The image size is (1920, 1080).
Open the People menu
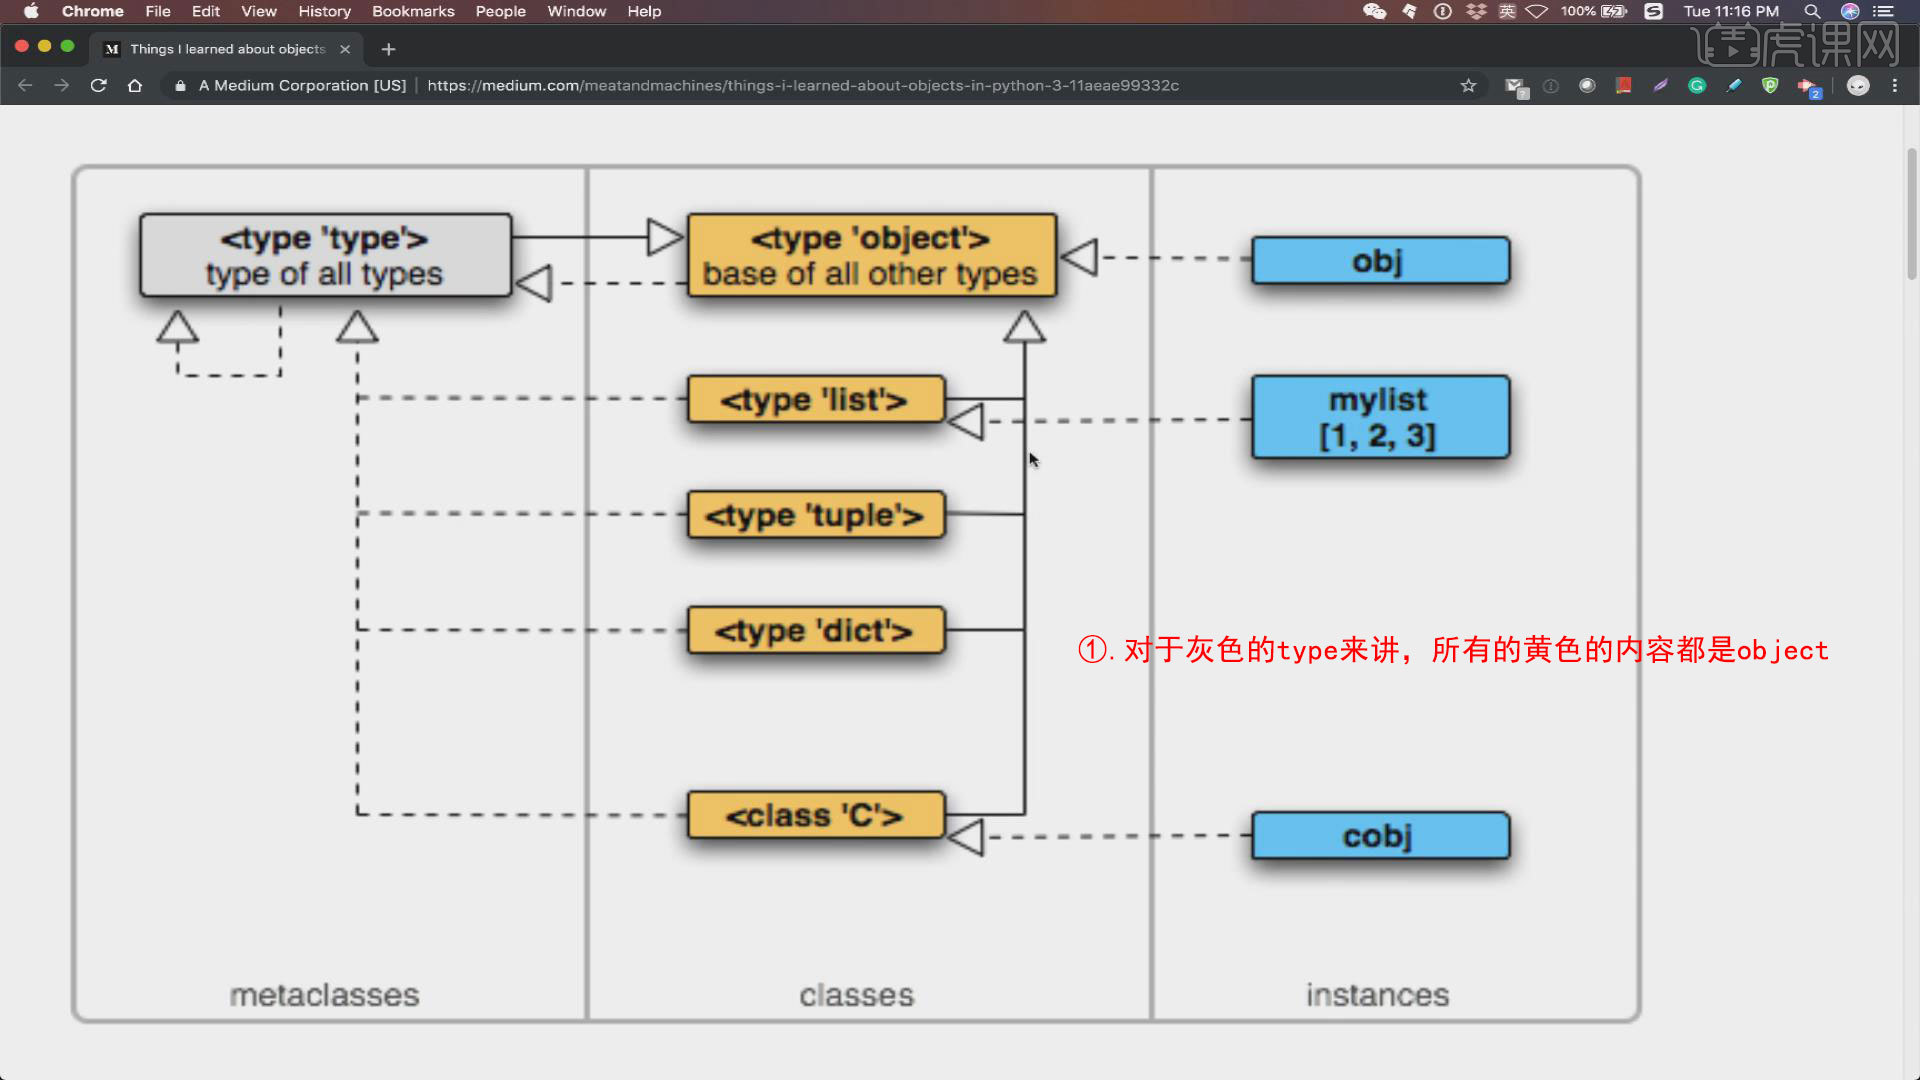501,11
